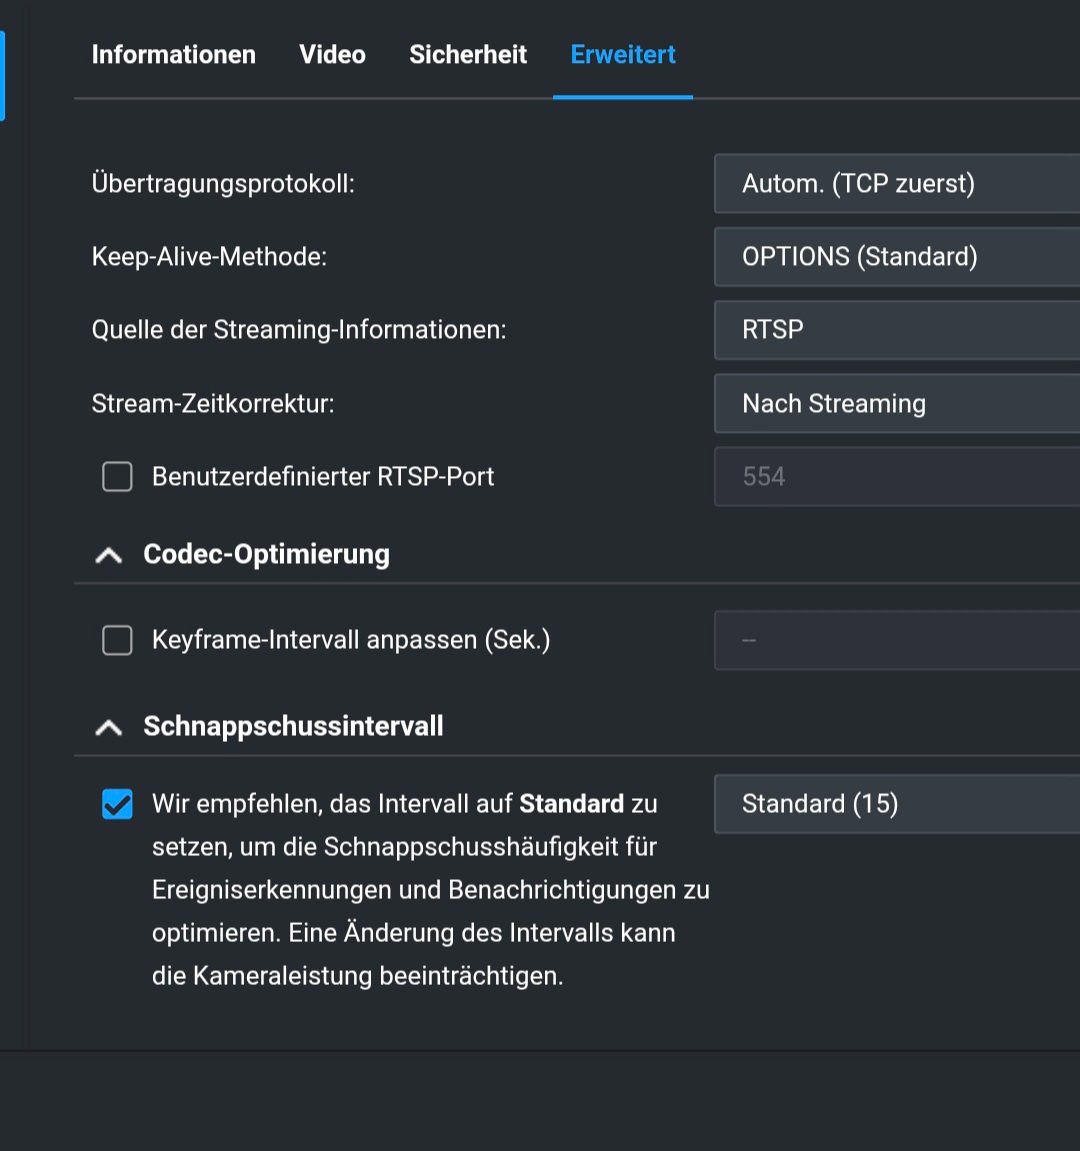The width and height of the screenshot is (1080, 1151).
Task: Open the Video tab
Action: click(x=332, y=54)
